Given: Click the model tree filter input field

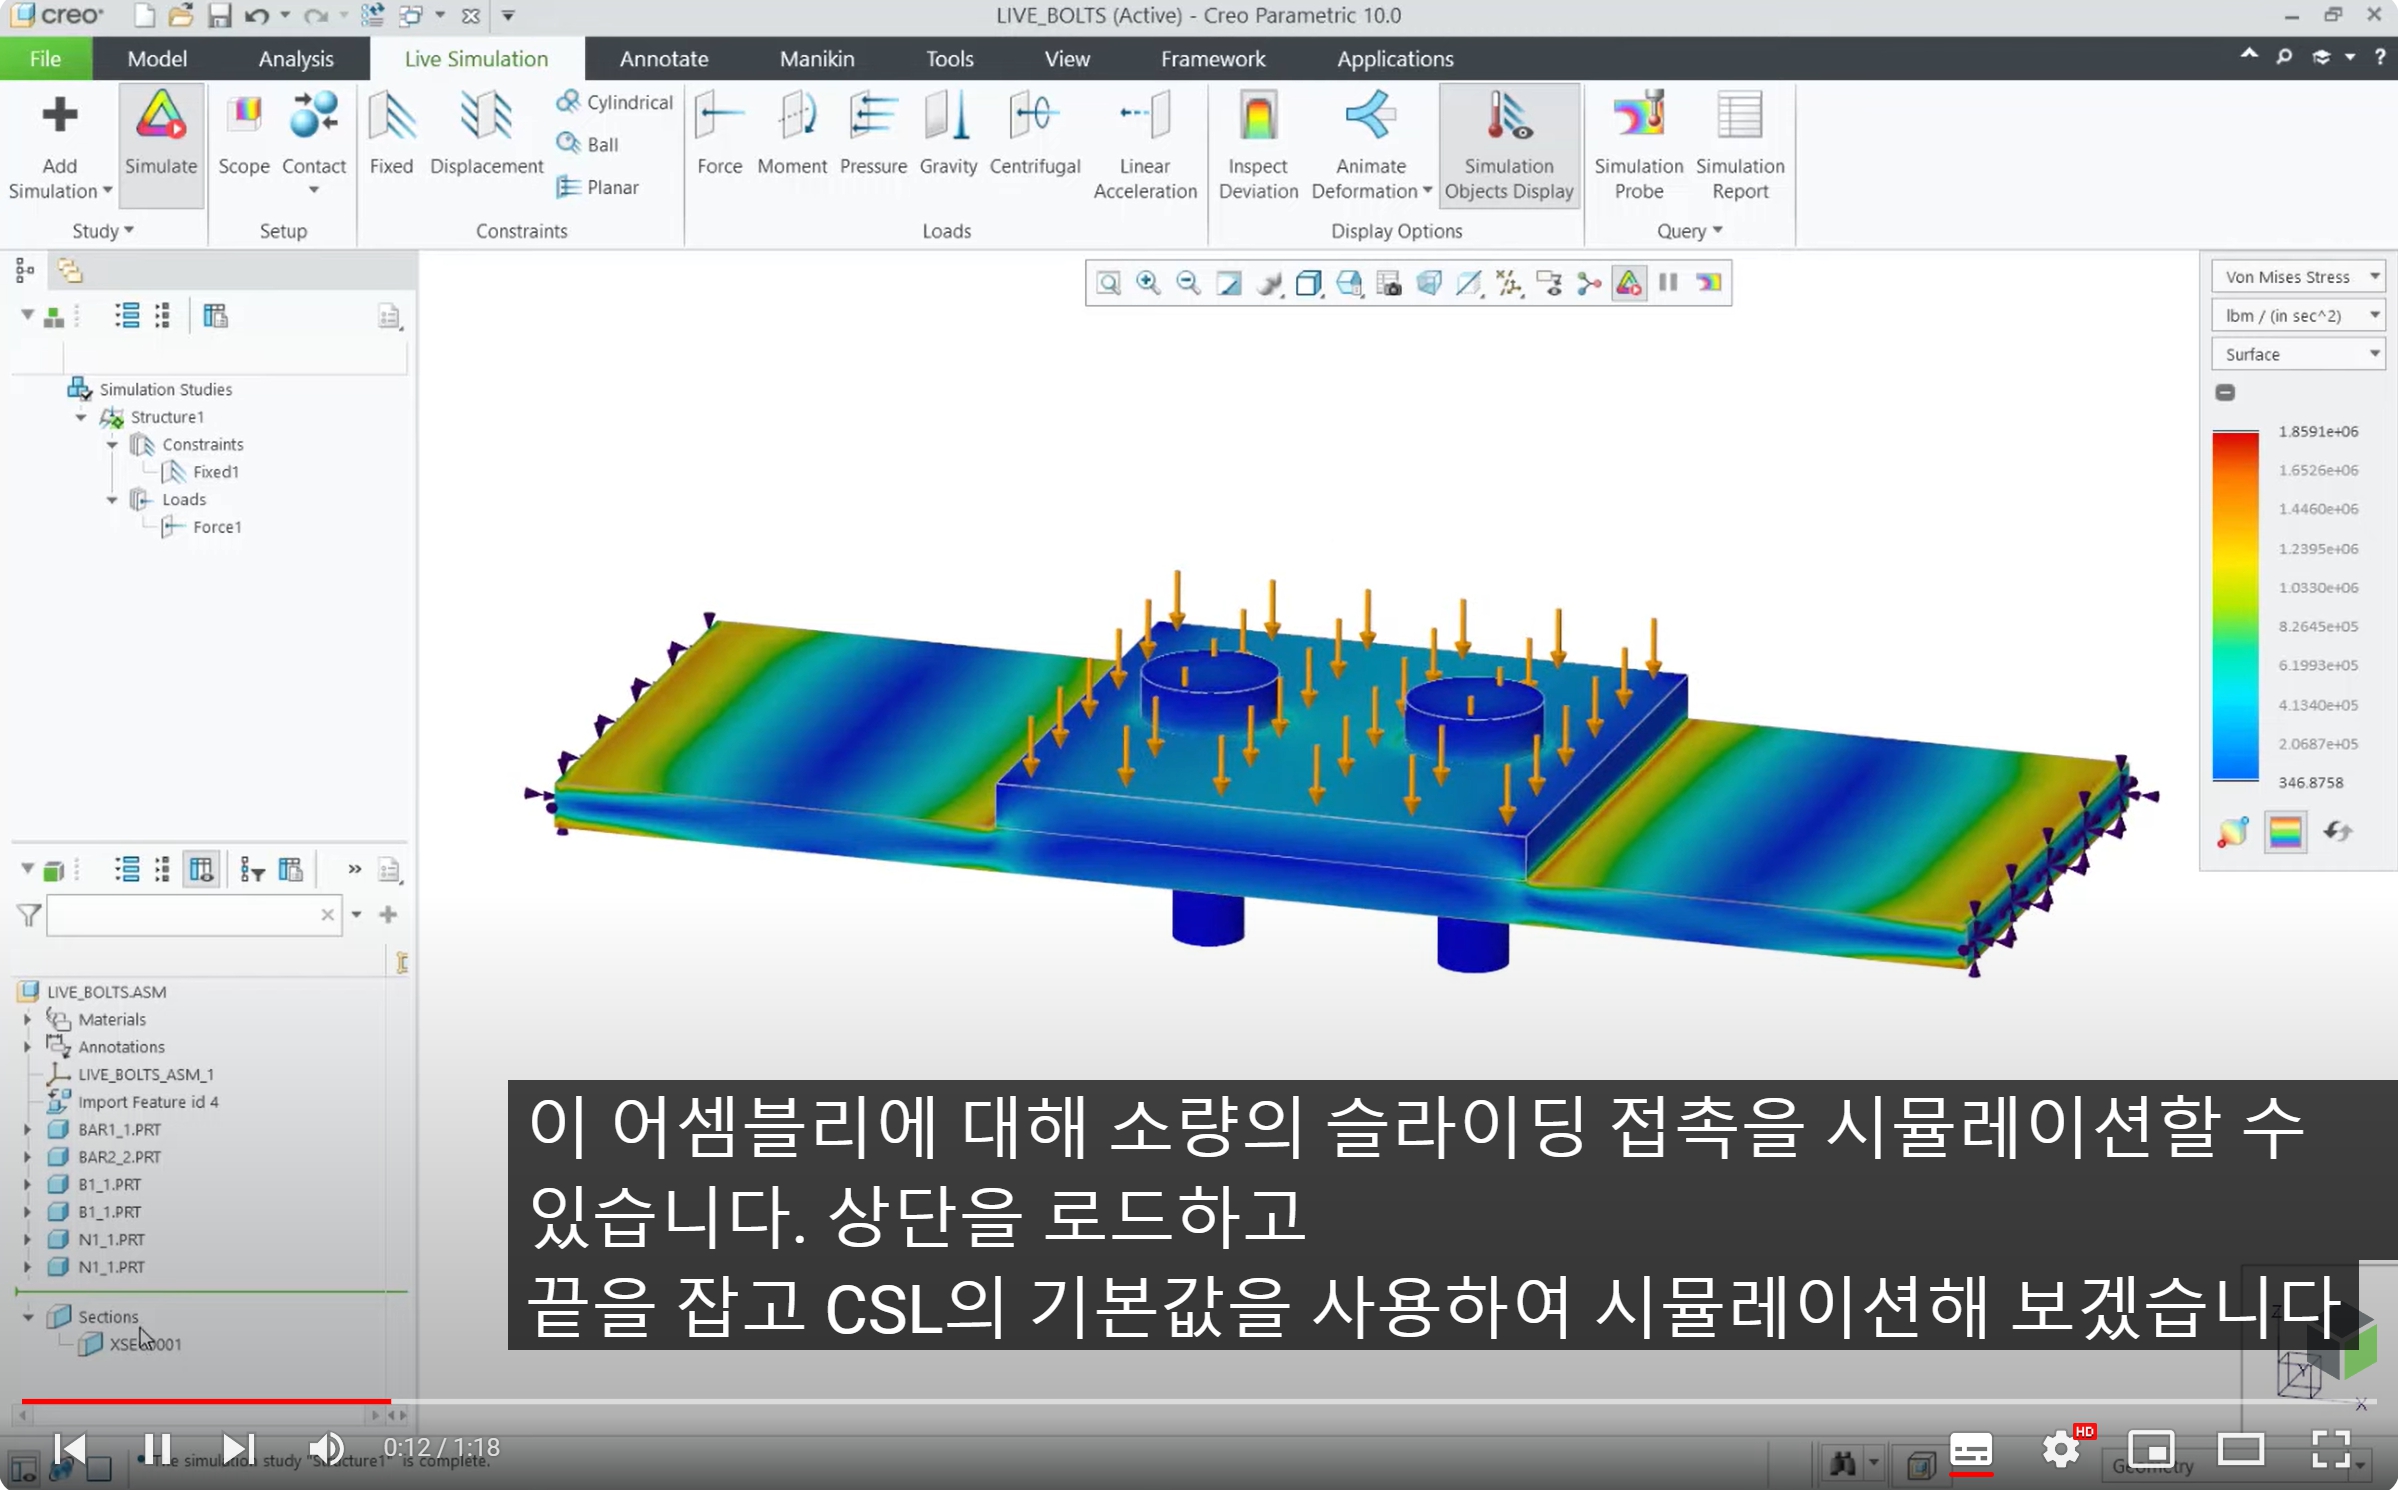Looking at the screenshot, I should point(193,915).
